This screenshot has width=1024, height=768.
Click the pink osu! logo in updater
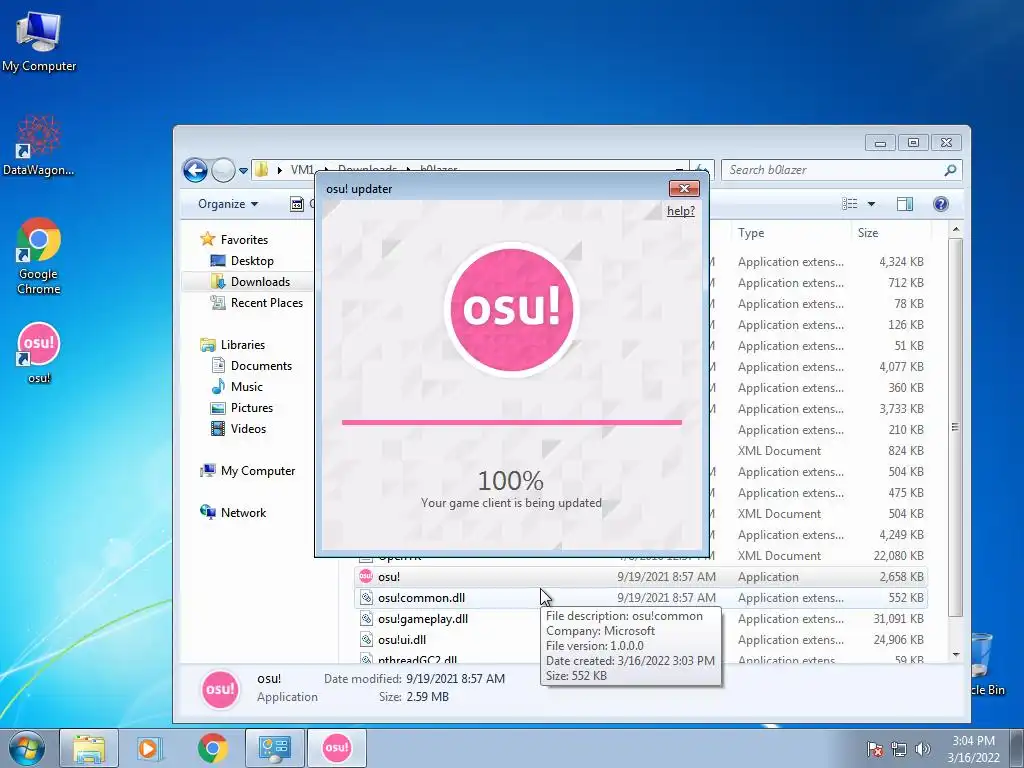pyautogui.click(x=511, y=309)
